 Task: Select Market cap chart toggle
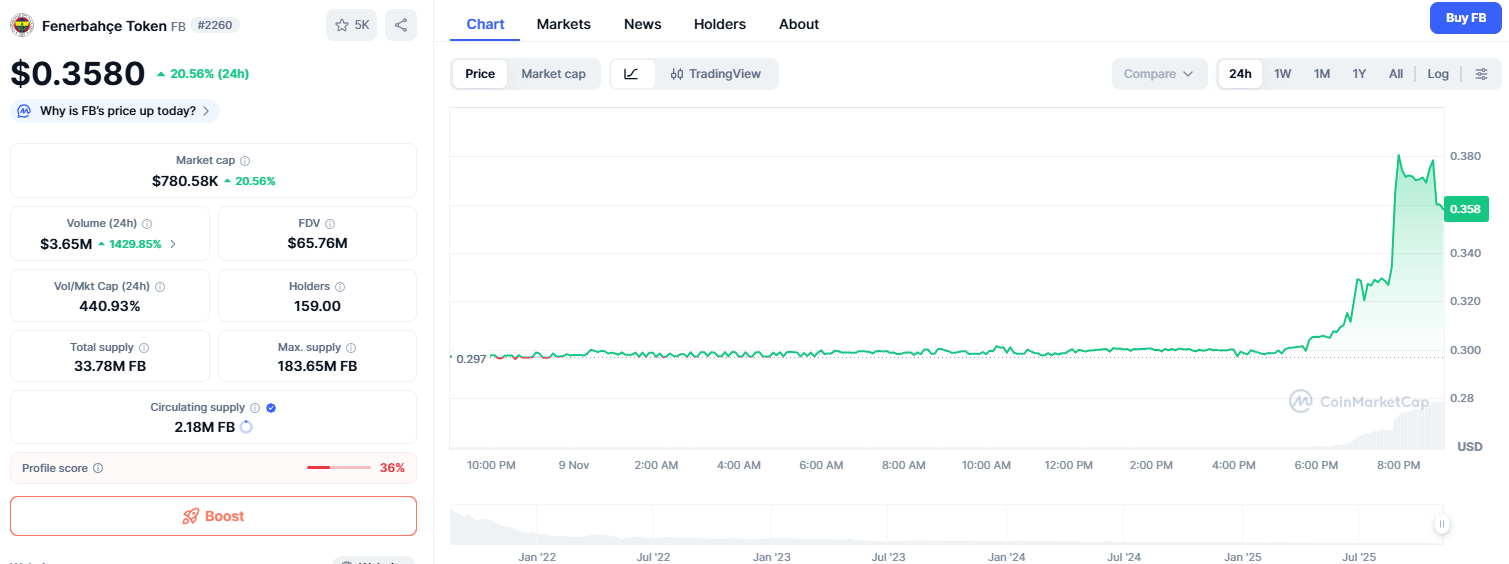(x=553, y=74)
